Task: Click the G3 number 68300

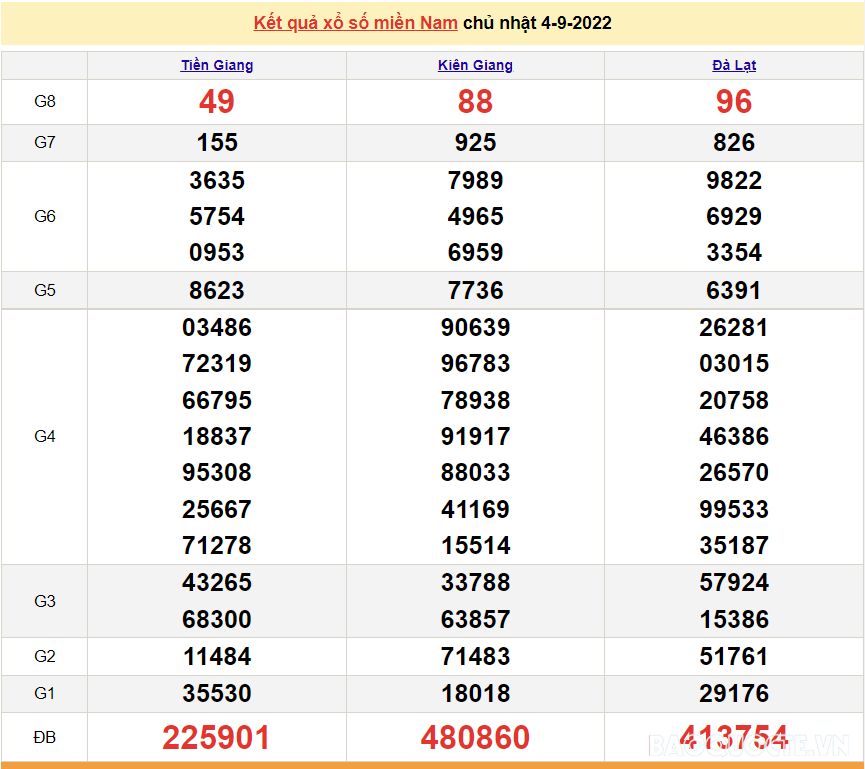Action: click(217, 620)
